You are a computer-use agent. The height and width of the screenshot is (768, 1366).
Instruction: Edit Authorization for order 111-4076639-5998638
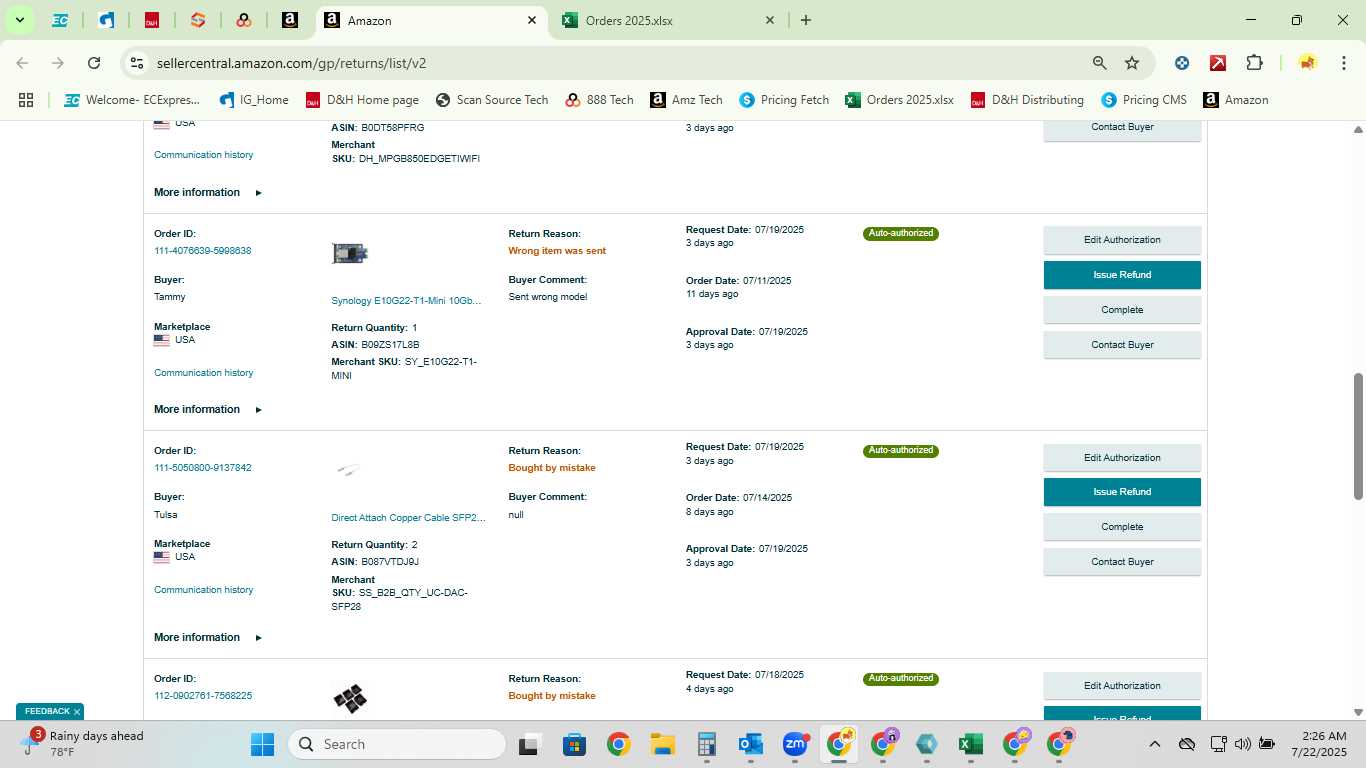1122,240
